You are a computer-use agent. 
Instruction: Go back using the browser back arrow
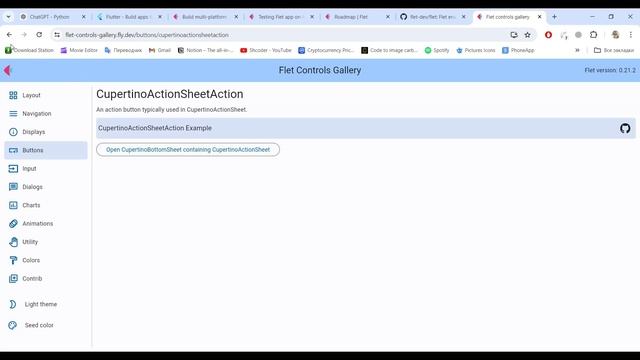click(9, 35)
